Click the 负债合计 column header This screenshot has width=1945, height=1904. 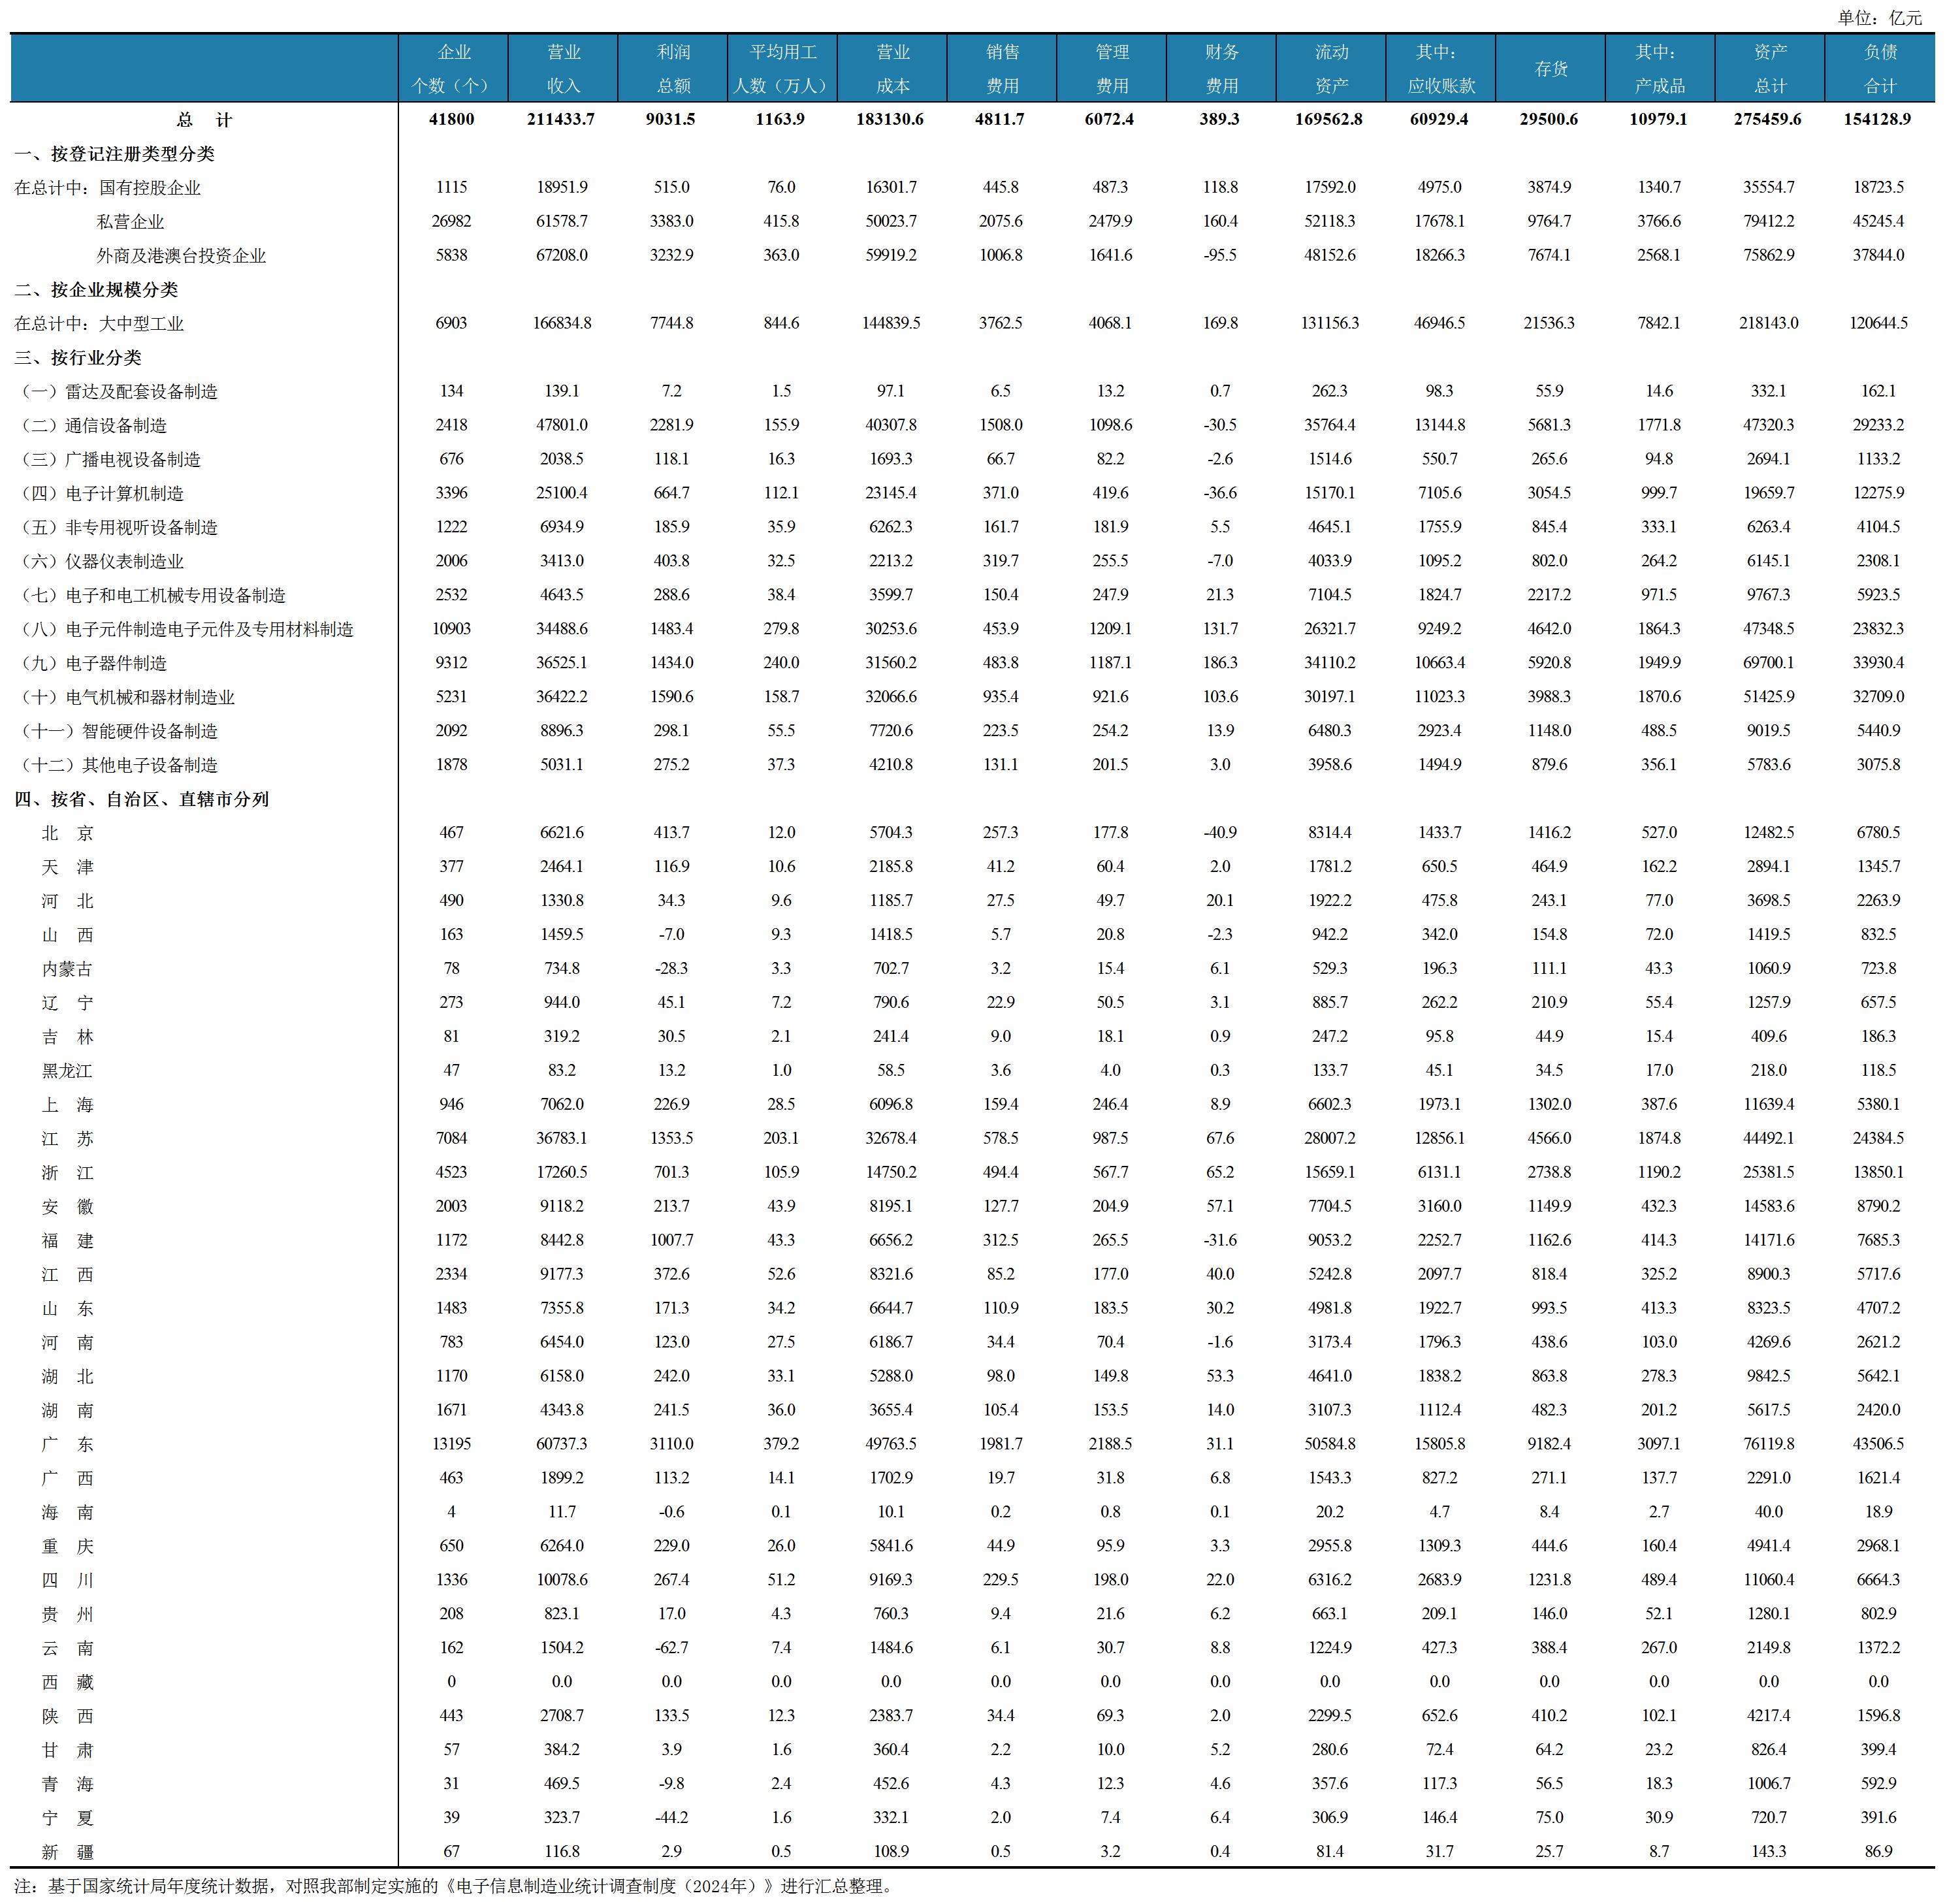point(1879,68)
